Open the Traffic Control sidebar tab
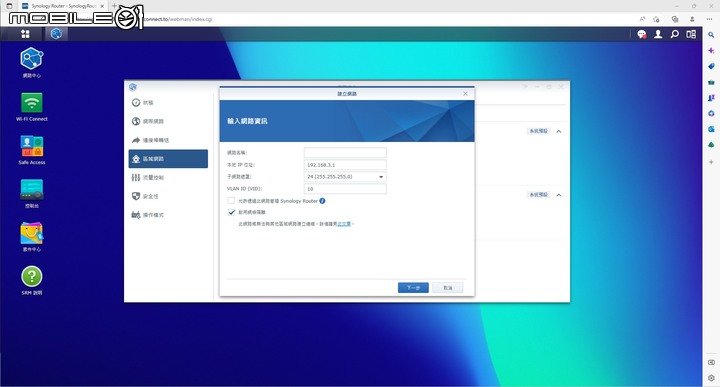 (168, 178)
